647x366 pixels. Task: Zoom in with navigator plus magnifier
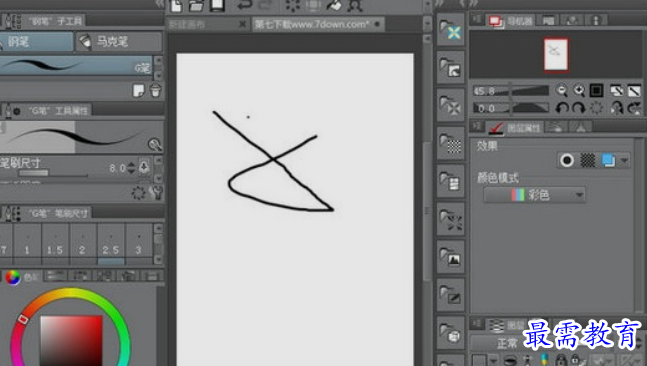[x=579, y=90]
